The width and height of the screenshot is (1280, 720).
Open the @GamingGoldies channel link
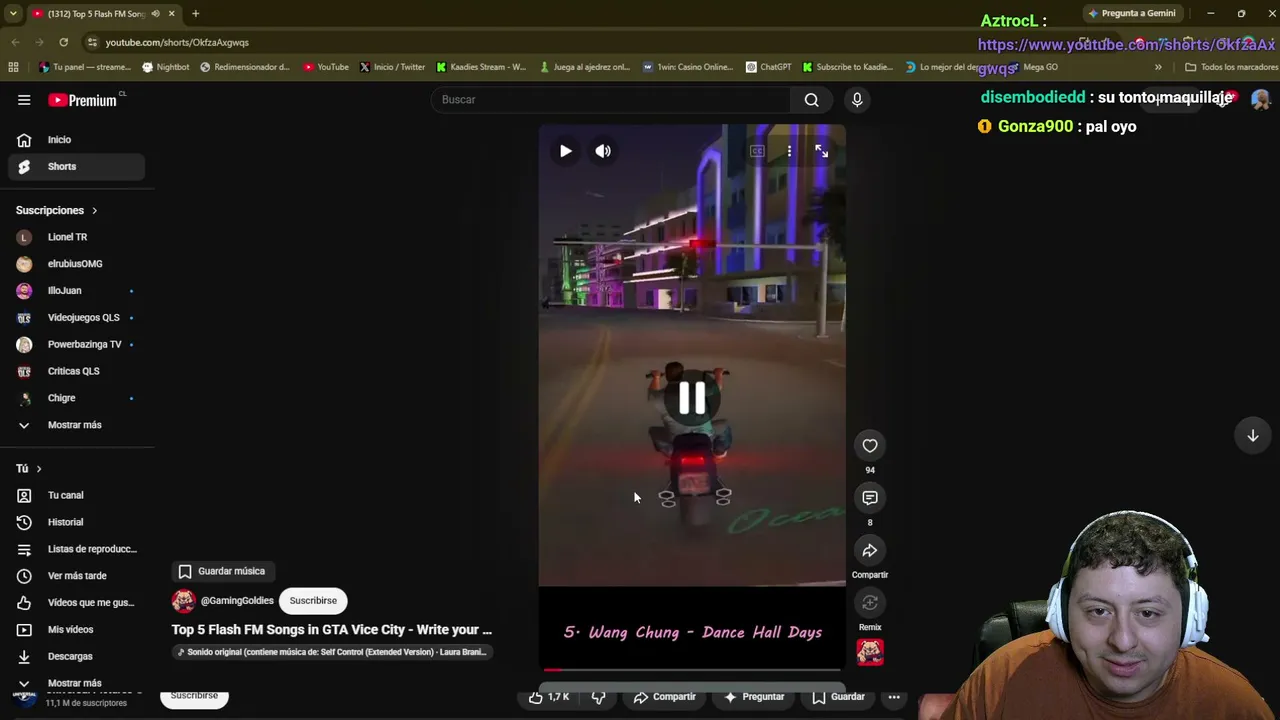point(237,601)
